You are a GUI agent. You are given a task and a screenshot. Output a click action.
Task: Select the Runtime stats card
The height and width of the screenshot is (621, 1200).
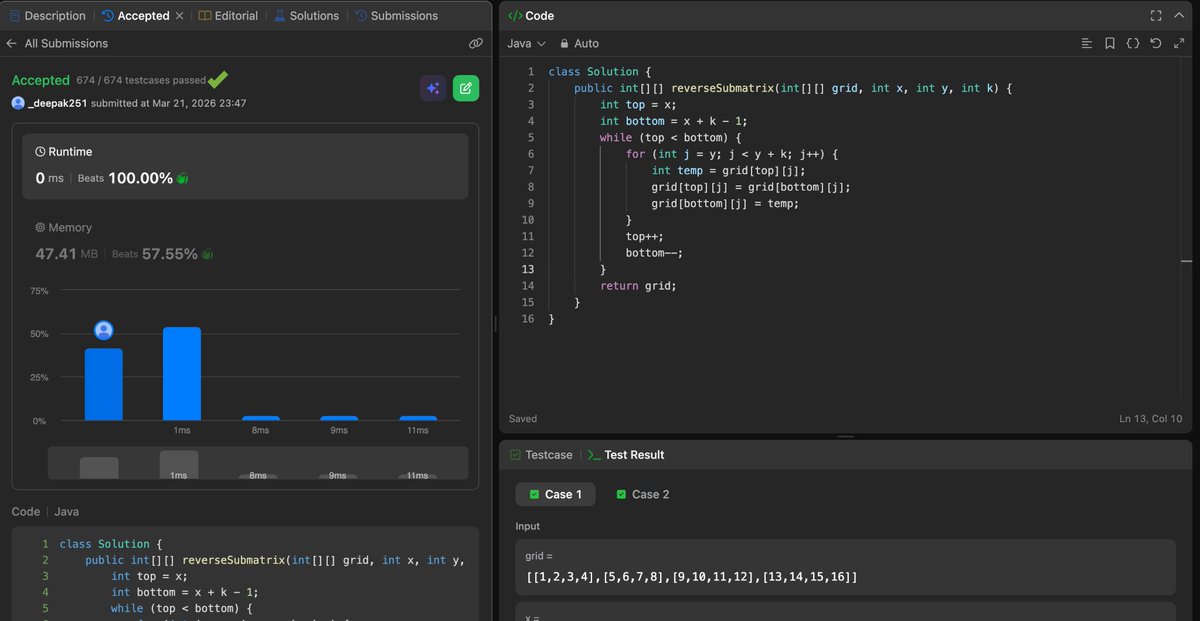[x=245, y=167]
